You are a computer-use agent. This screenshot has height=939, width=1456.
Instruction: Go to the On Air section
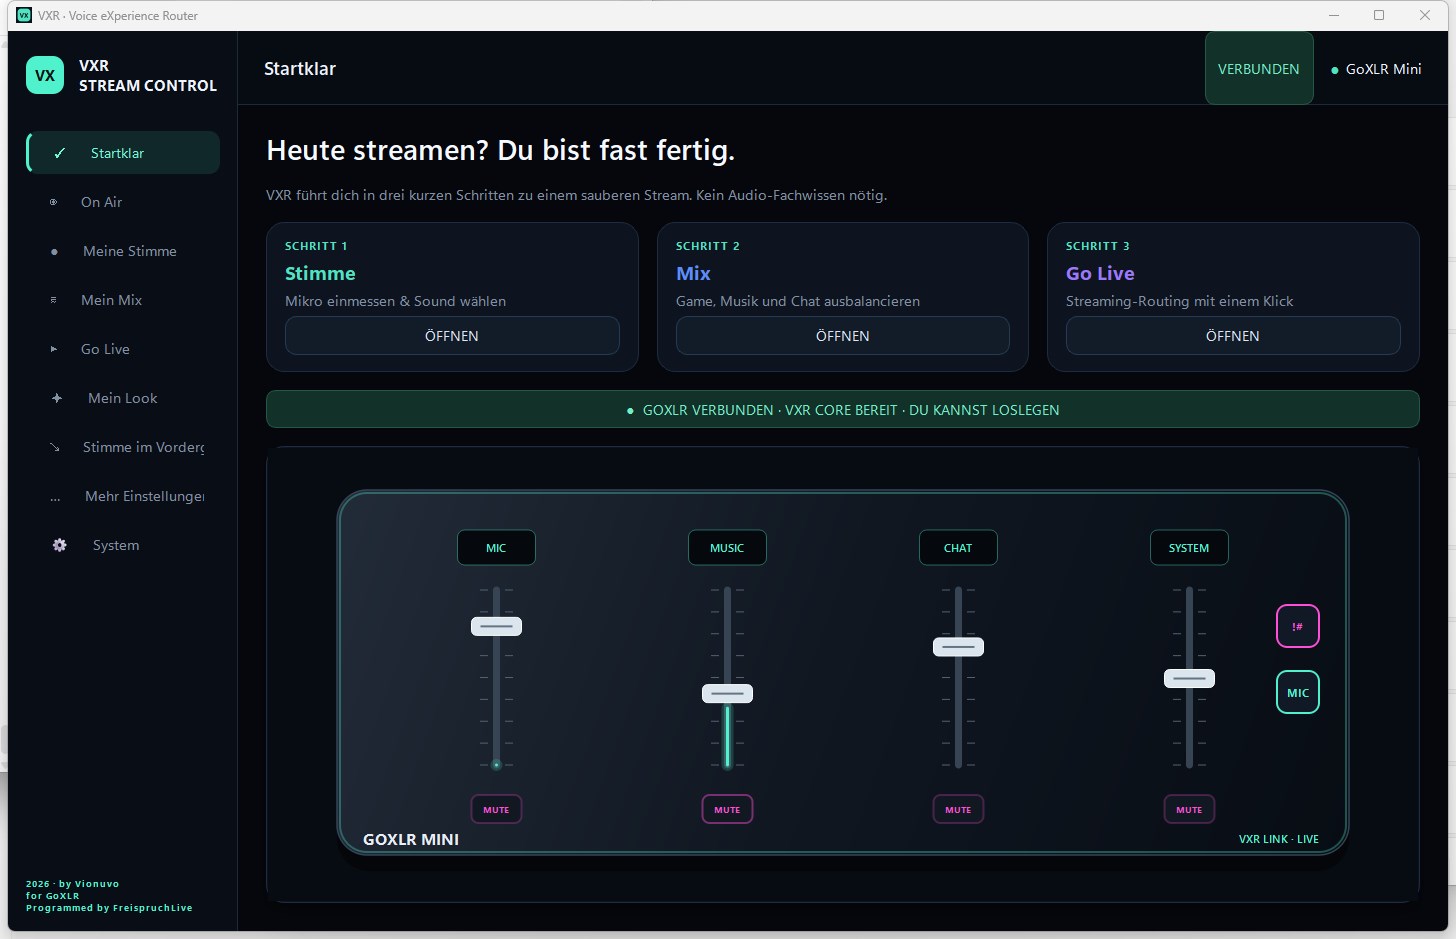(x=123, y=202)
